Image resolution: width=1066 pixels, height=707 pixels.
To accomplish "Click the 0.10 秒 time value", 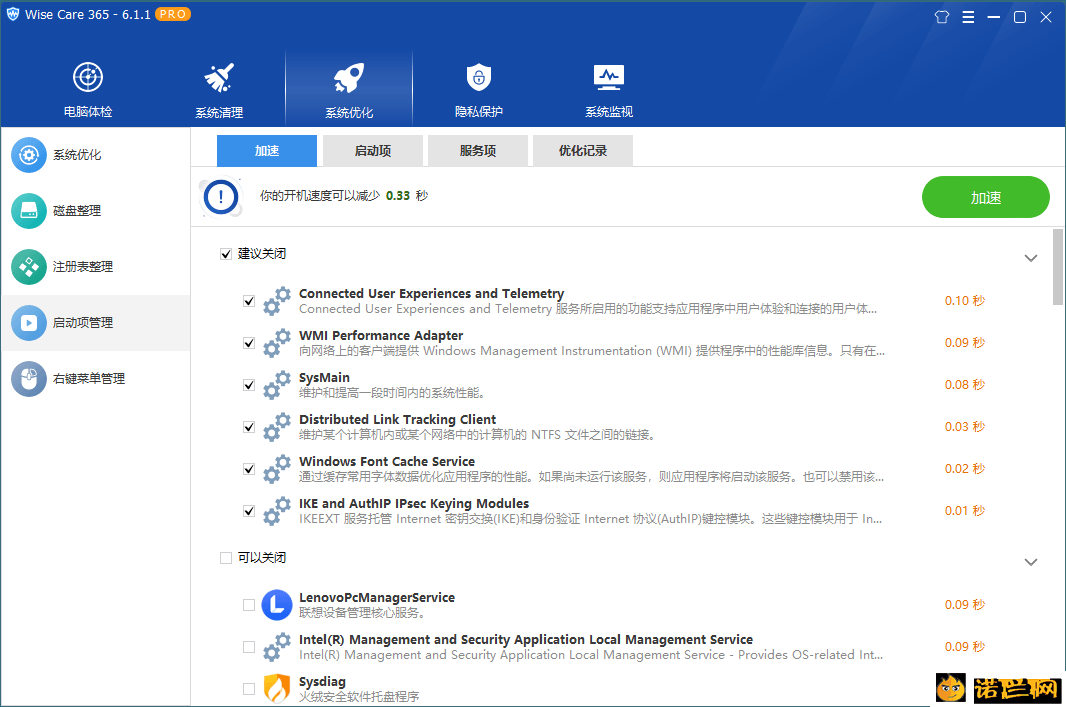I will pyautogui.click(x=965, y=300).
